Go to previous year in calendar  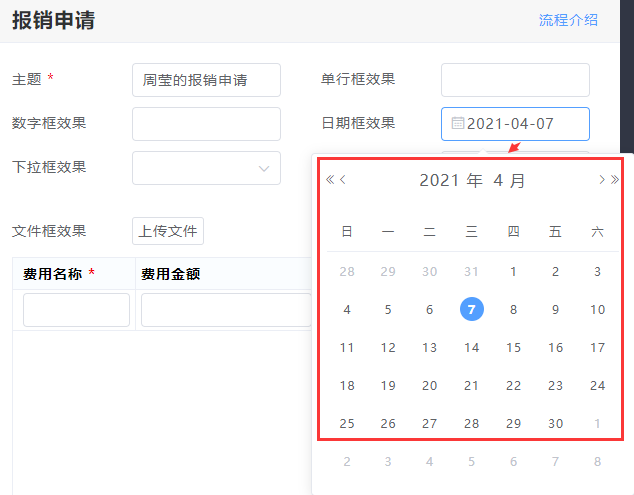330,180
